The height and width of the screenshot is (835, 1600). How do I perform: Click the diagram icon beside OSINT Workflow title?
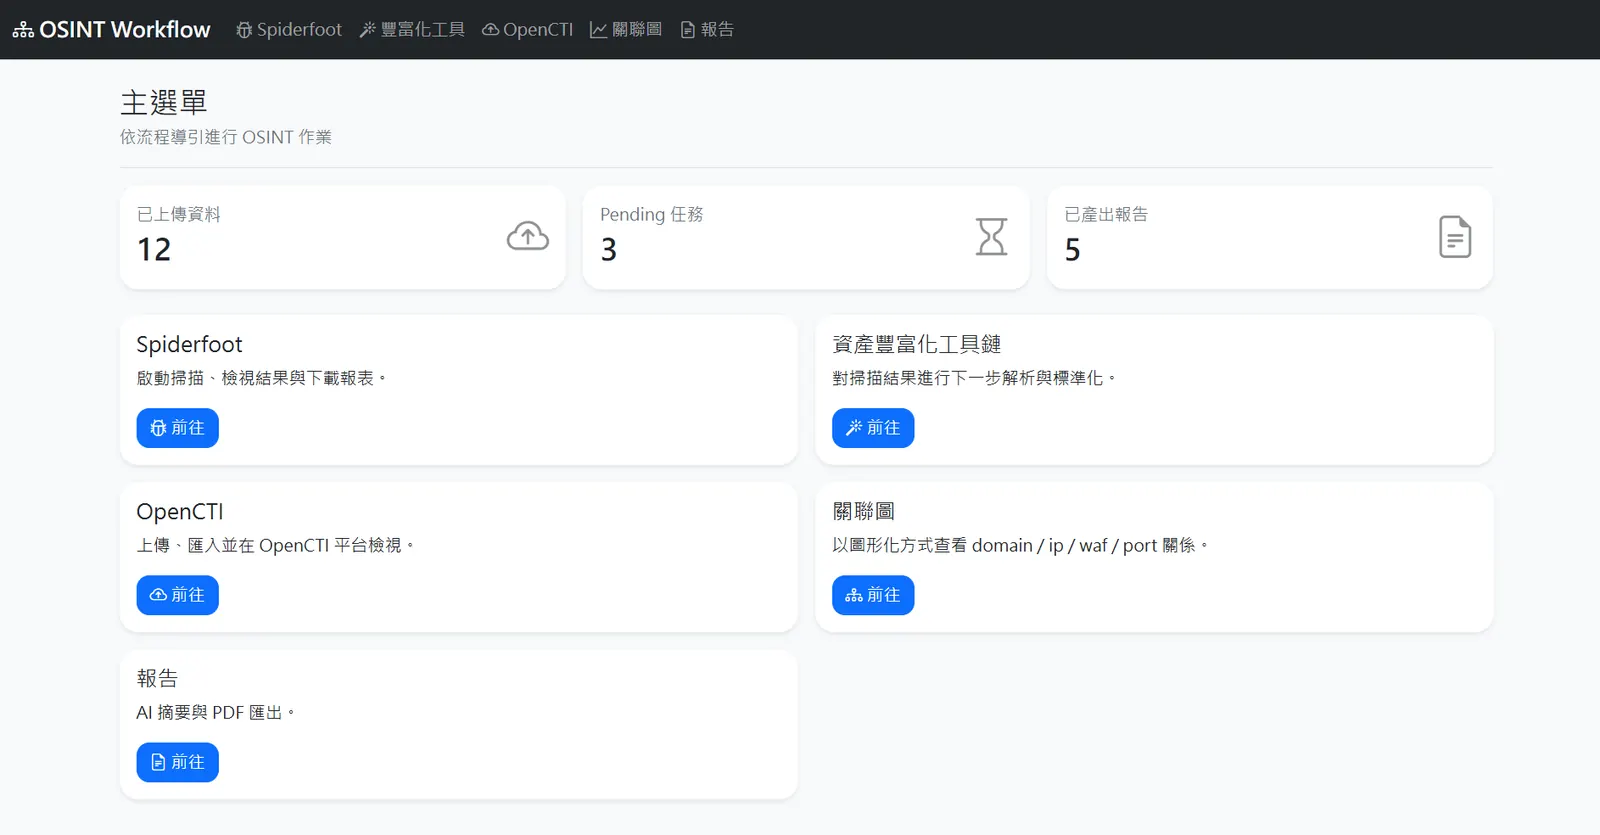(x=23, y=30)
